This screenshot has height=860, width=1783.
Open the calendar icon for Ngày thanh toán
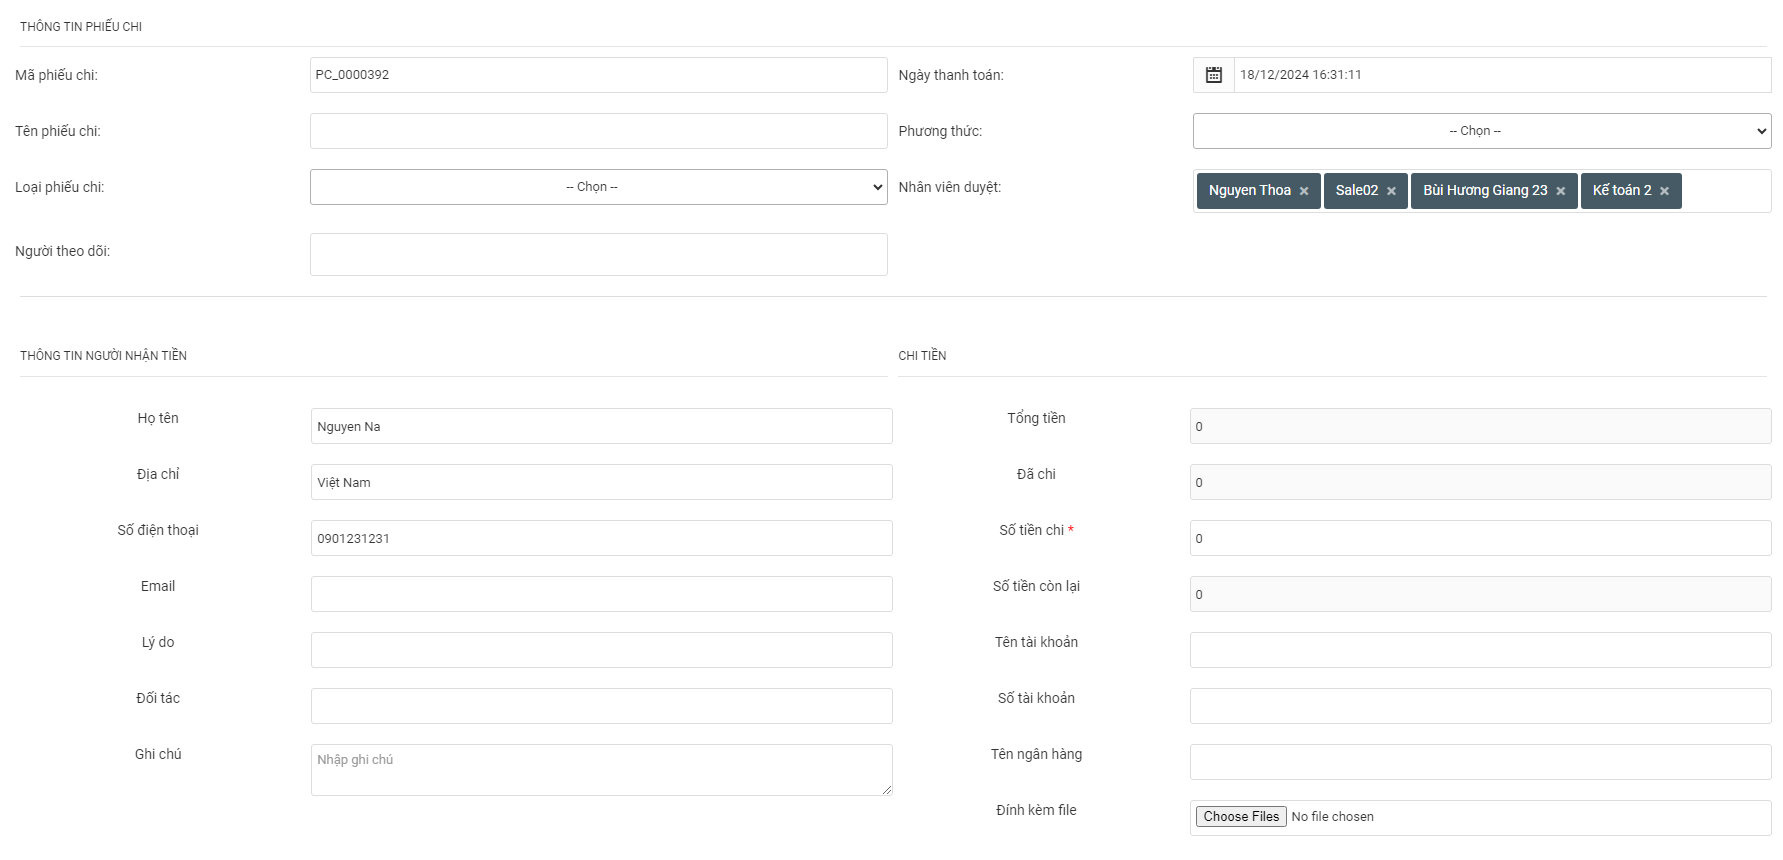pyautogui.click(x=1213, y=75)
